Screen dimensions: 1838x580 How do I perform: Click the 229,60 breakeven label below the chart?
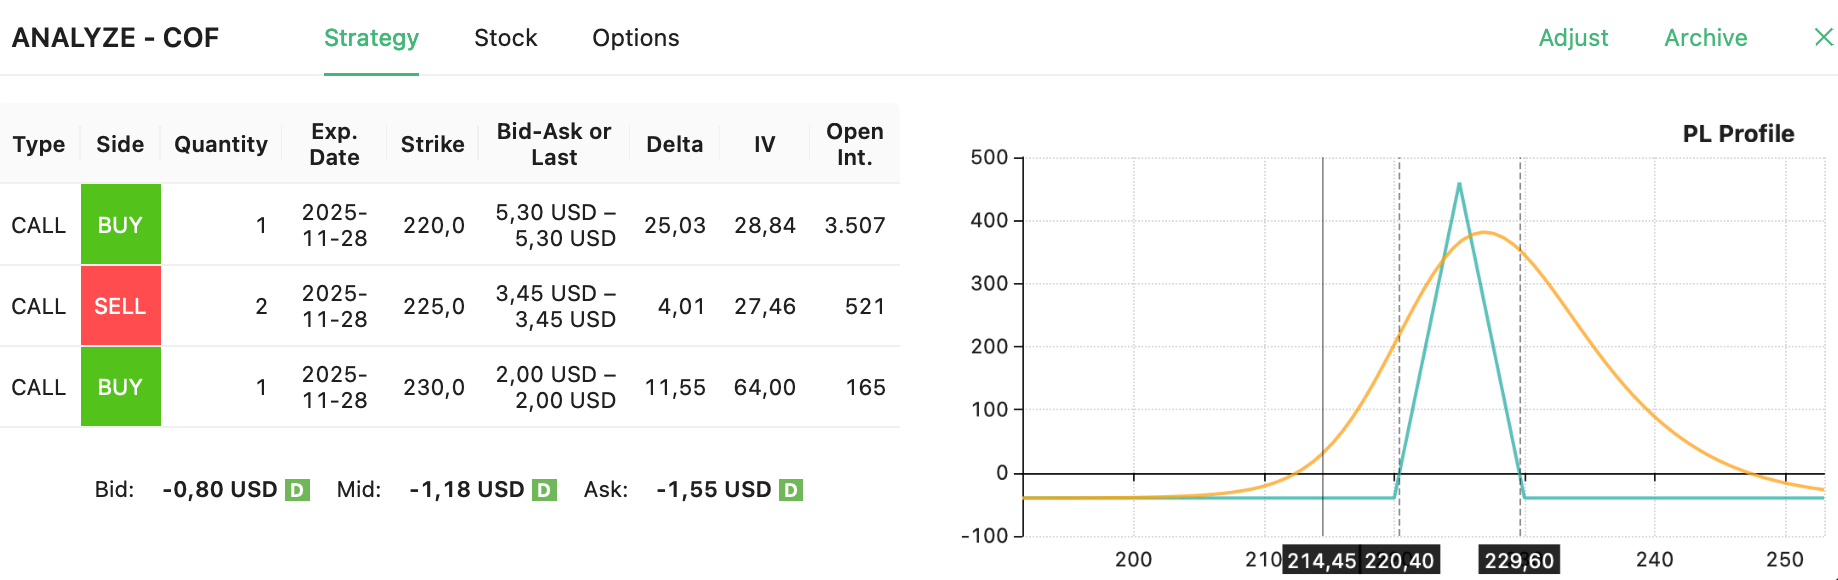pos(1519,559)
